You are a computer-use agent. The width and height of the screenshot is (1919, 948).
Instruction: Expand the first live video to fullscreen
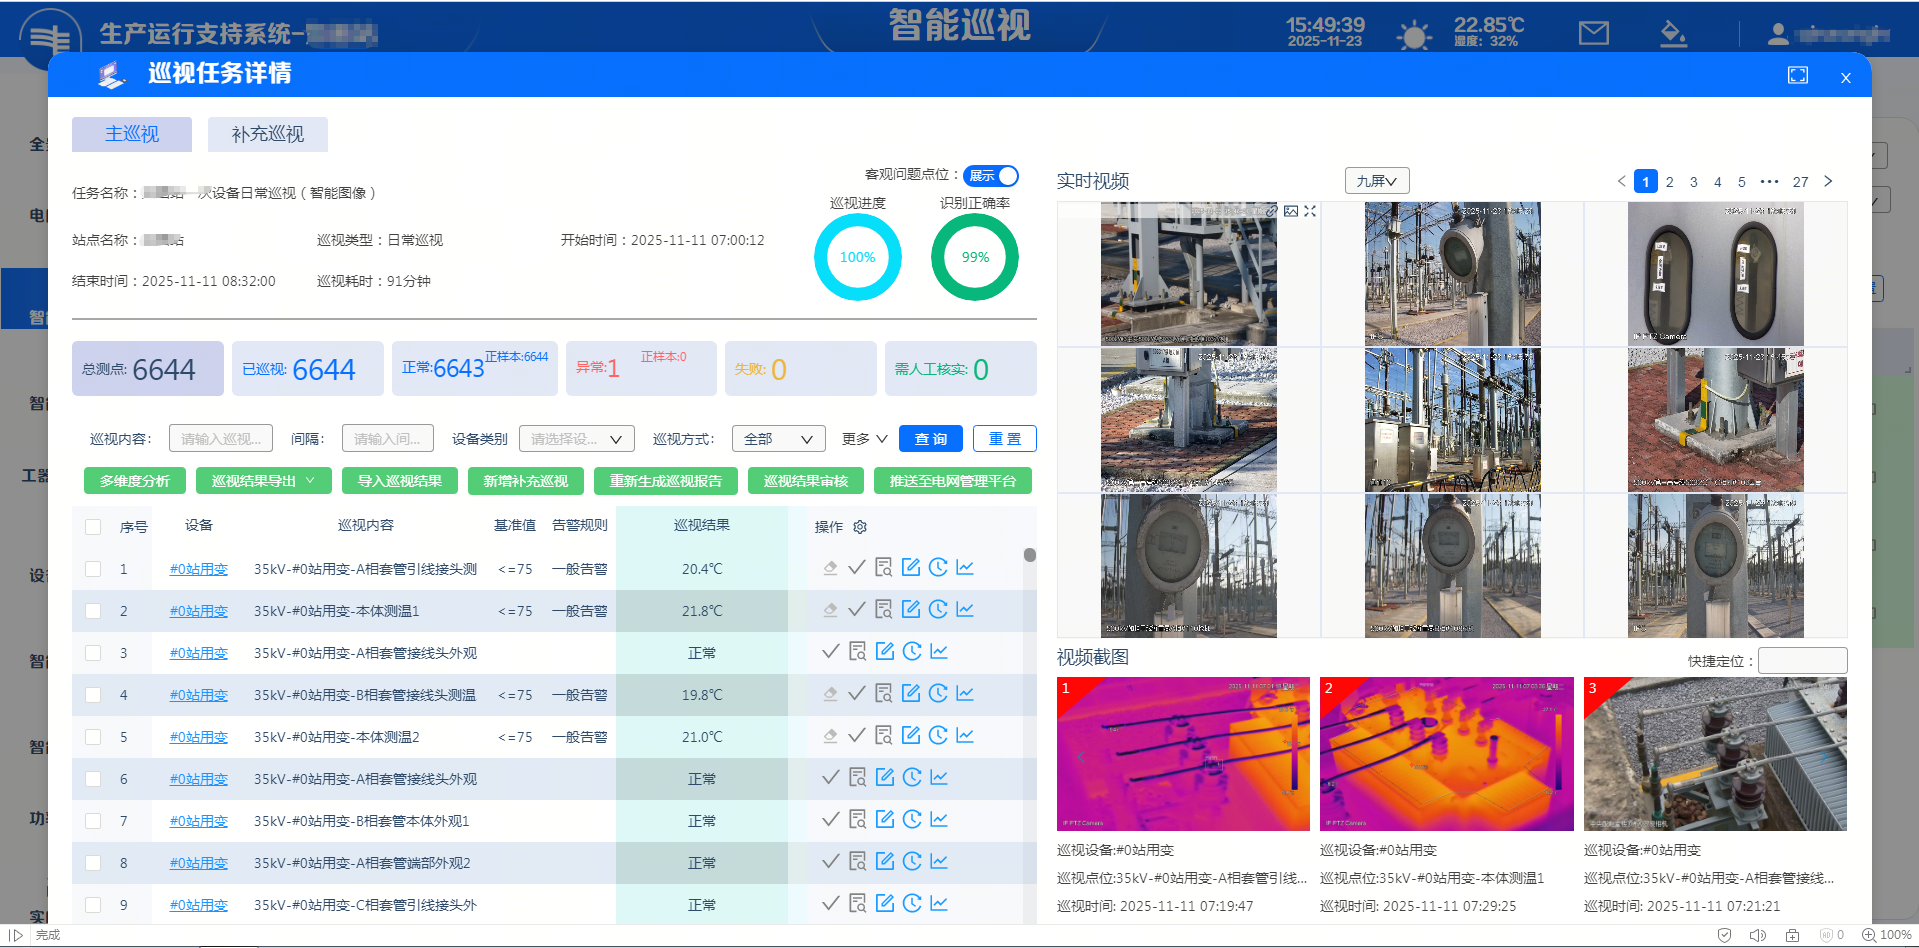point(1310,211)
